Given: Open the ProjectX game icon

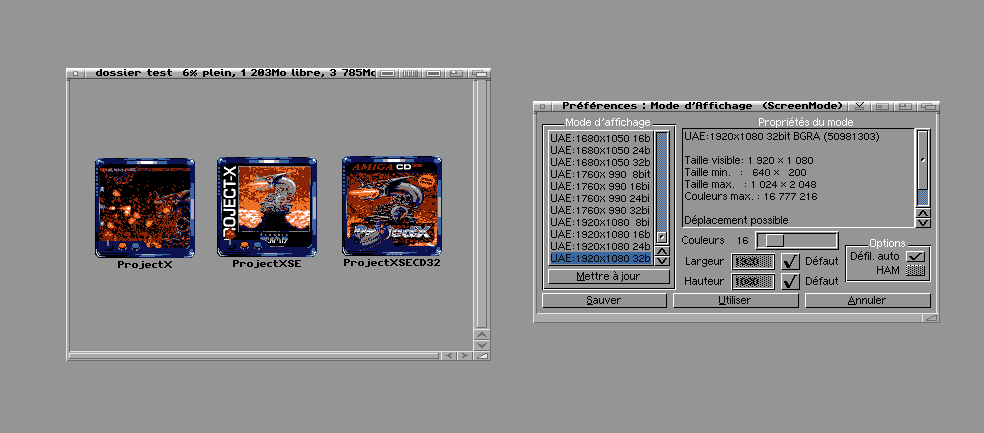Looking at the screenshot, I should pyautogui.click(x=145, y=208).
